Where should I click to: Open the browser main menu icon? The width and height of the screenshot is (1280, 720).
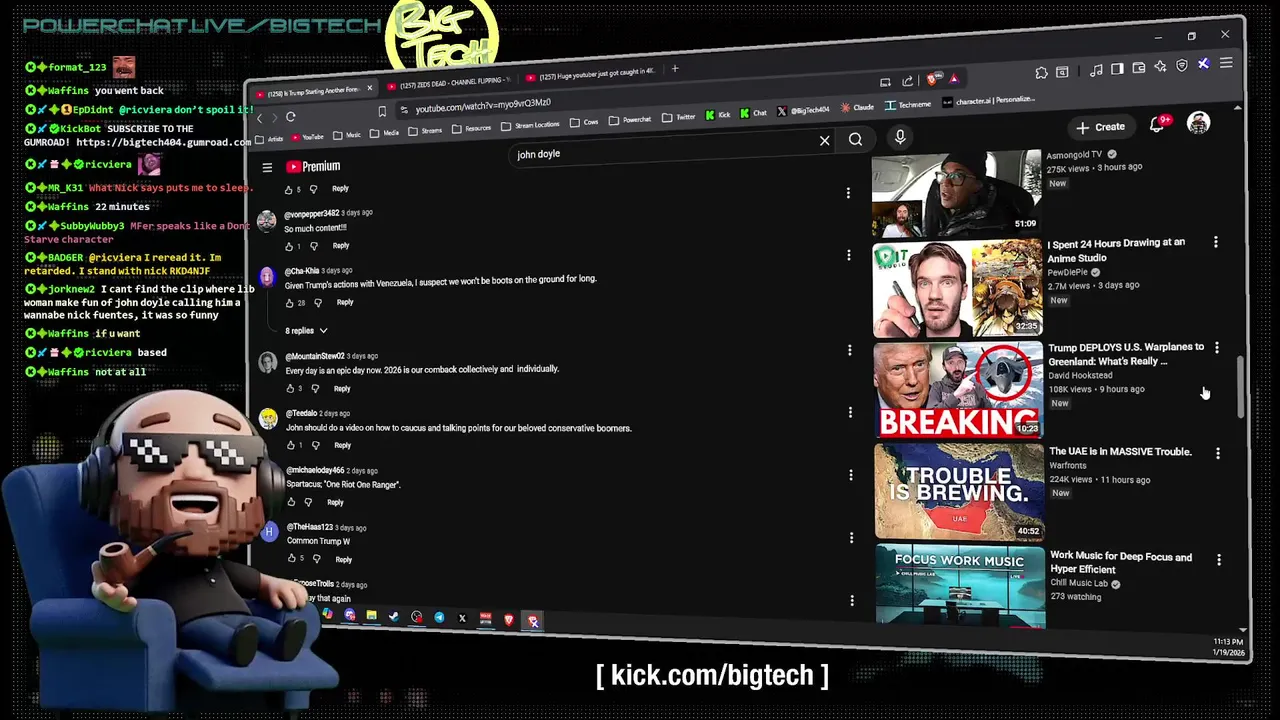[1226, 64]
